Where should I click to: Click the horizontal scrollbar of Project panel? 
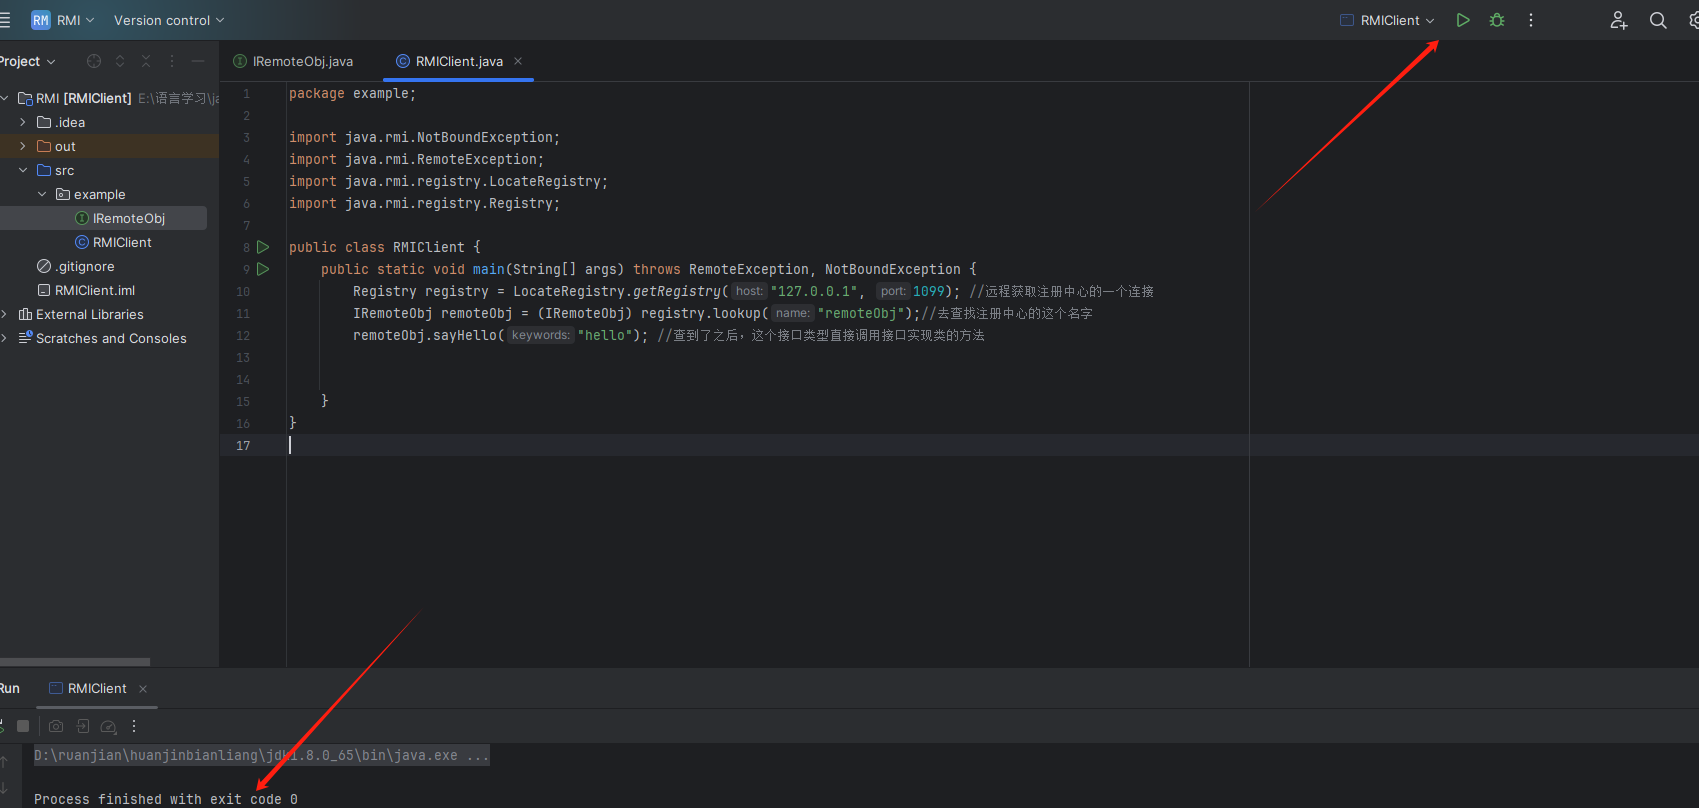coord(75,662)
